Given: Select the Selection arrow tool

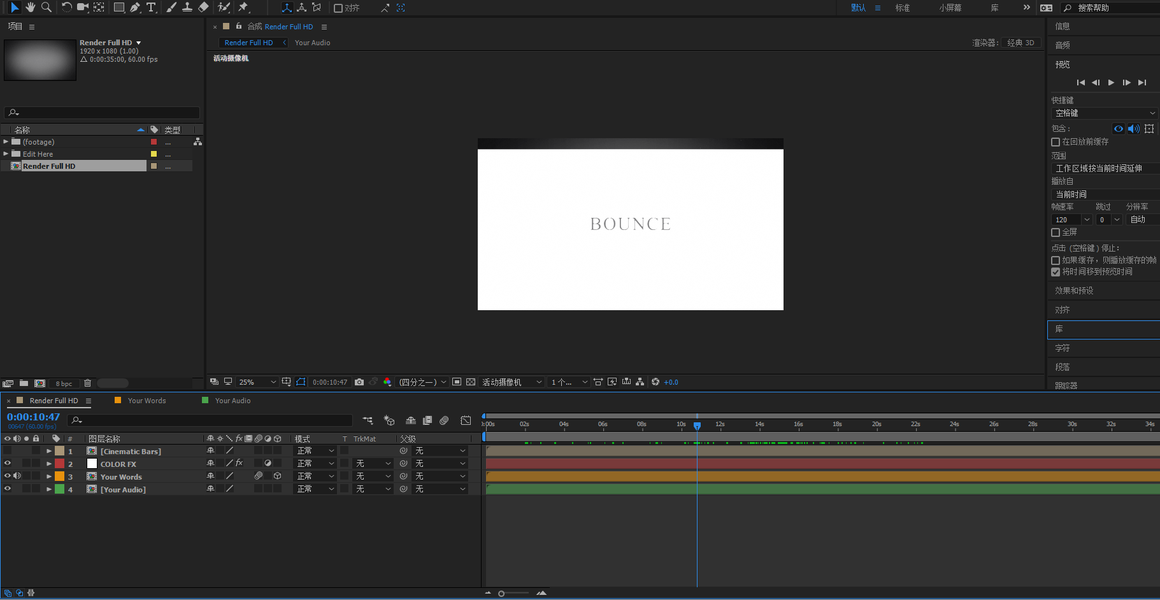Looking at the screenshot, I should [14, 7].
